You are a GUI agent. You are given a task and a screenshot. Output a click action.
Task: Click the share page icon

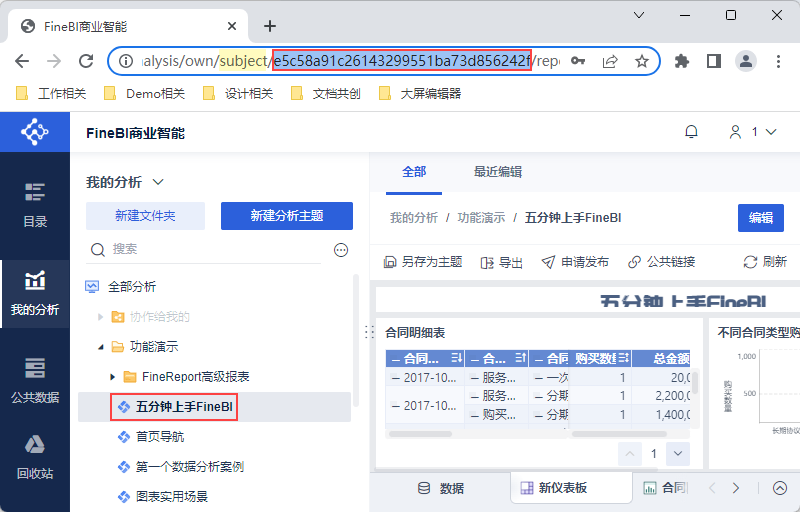pos(610,61)
